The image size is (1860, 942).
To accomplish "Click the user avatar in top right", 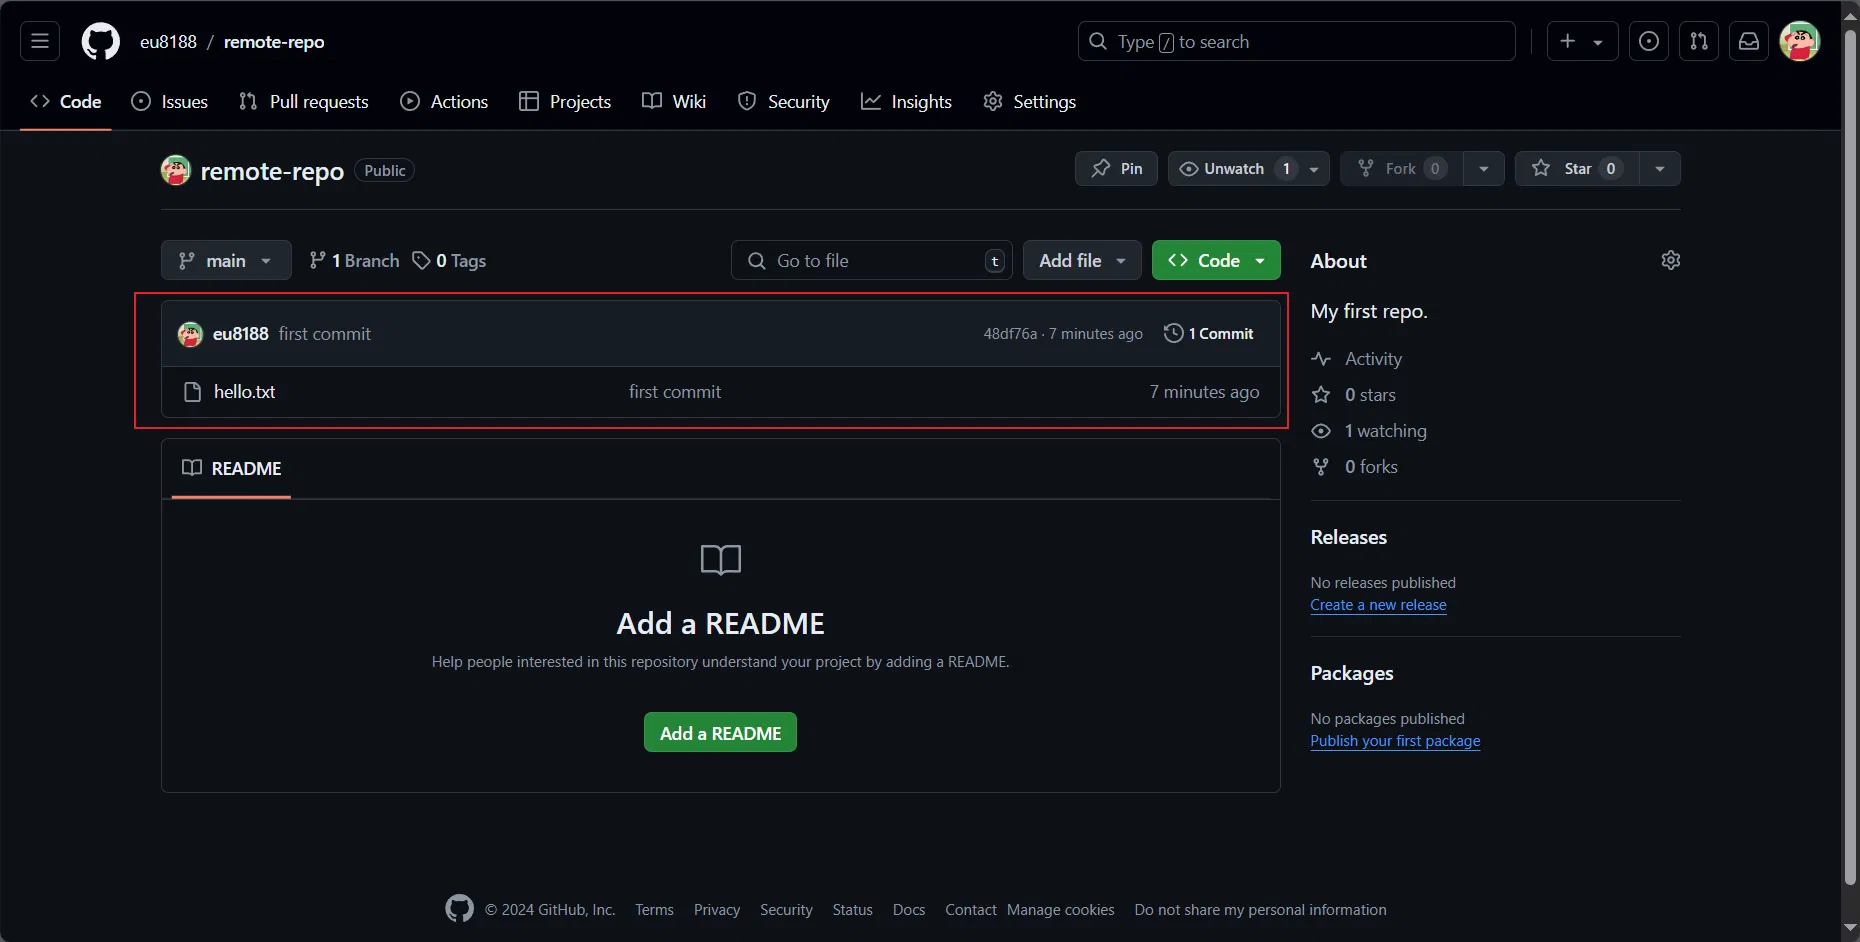I will point(1799,41).
